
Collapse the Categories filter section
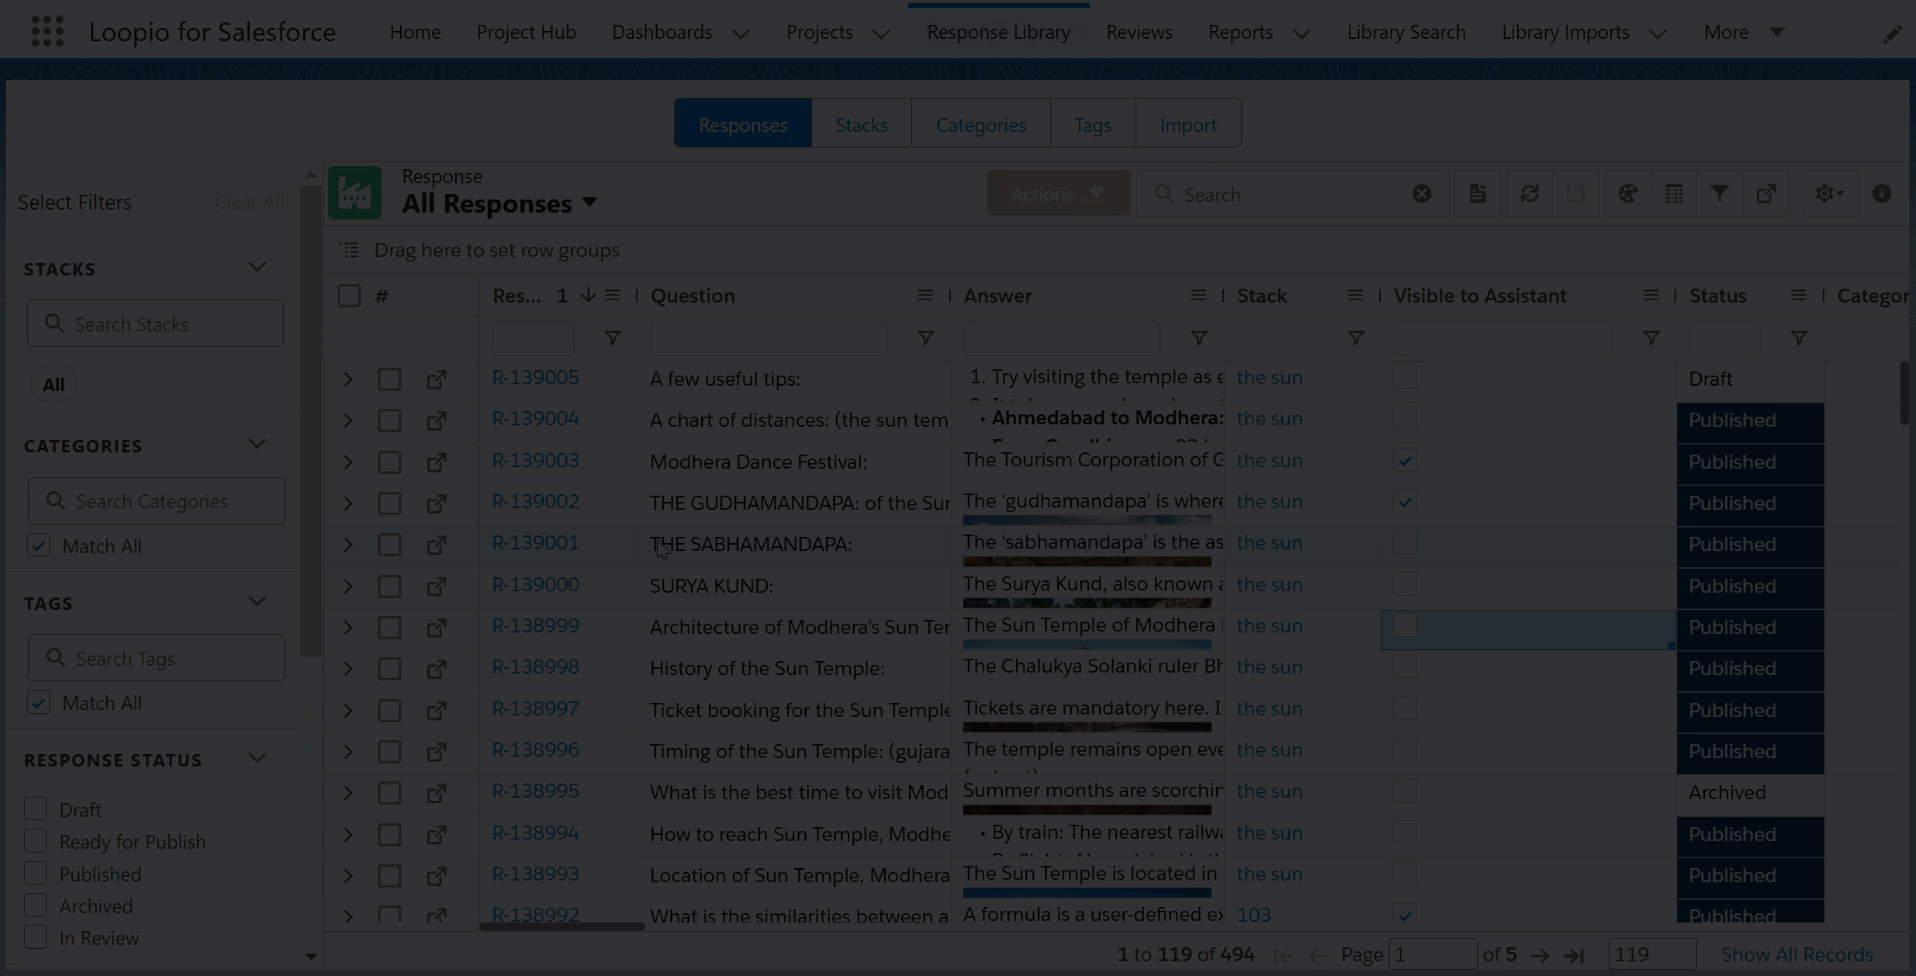coord(257,445)
